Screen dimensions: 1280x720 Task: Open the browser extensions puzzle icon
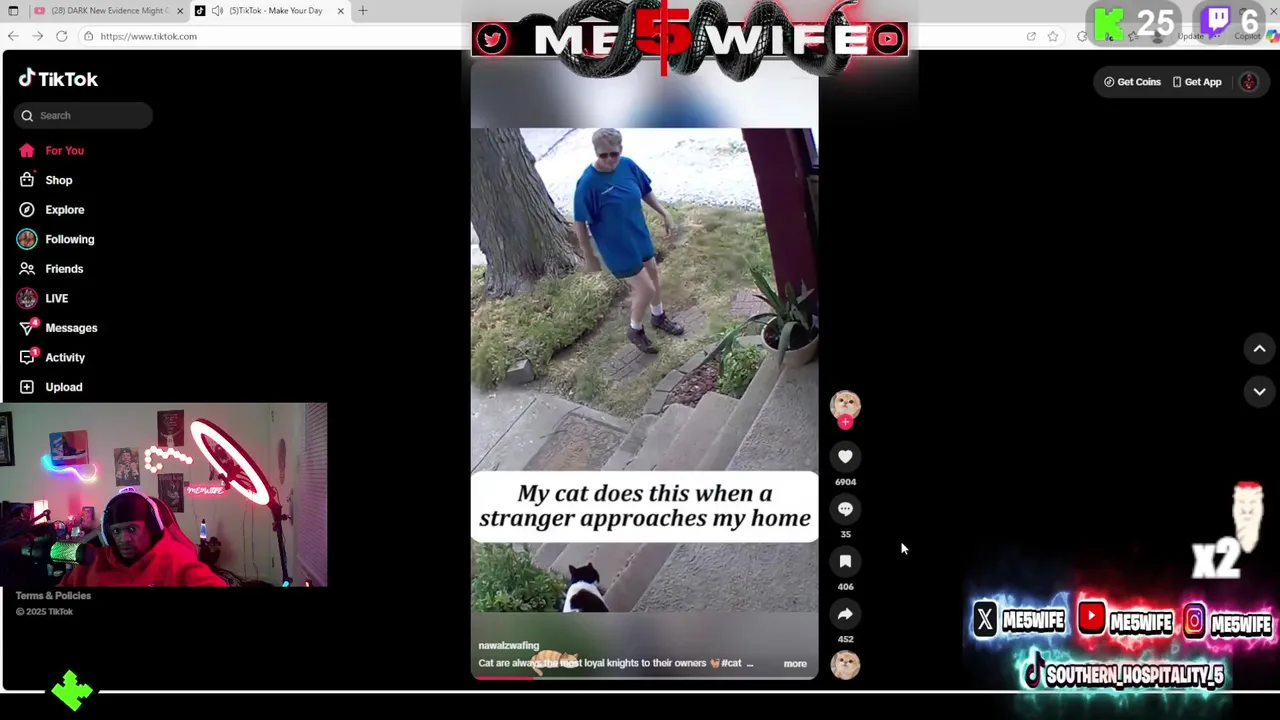[x=1083, y=36]
